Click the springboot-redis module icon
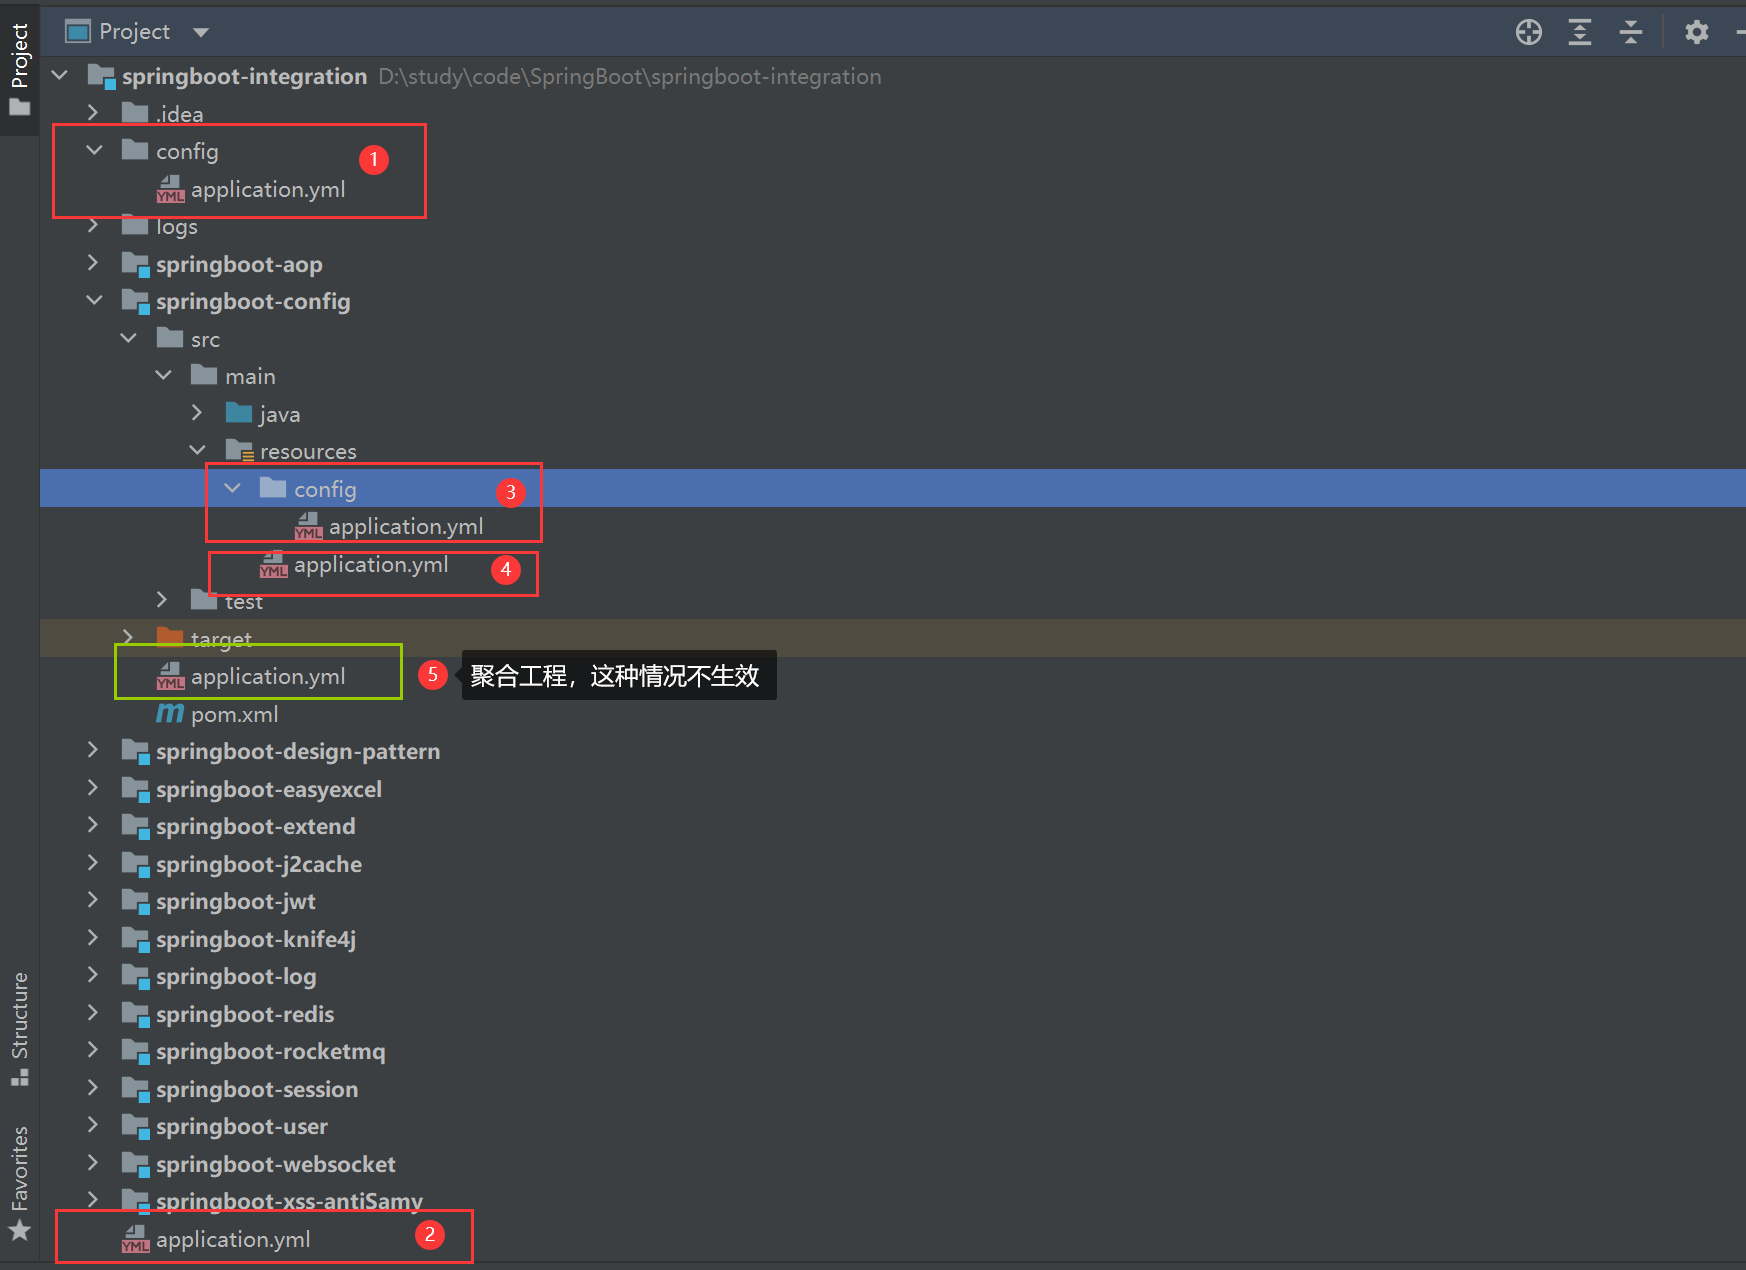 point(135,1014)
